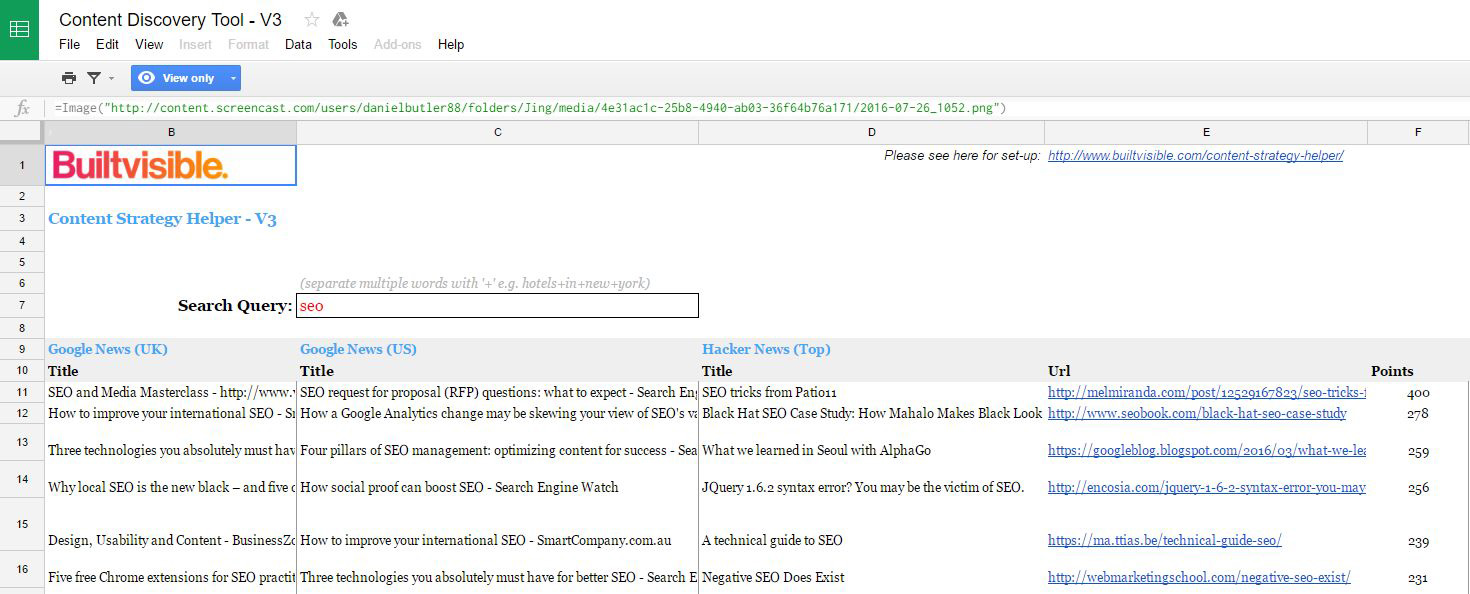Select the cell with 400 points

click(1418, 393)
